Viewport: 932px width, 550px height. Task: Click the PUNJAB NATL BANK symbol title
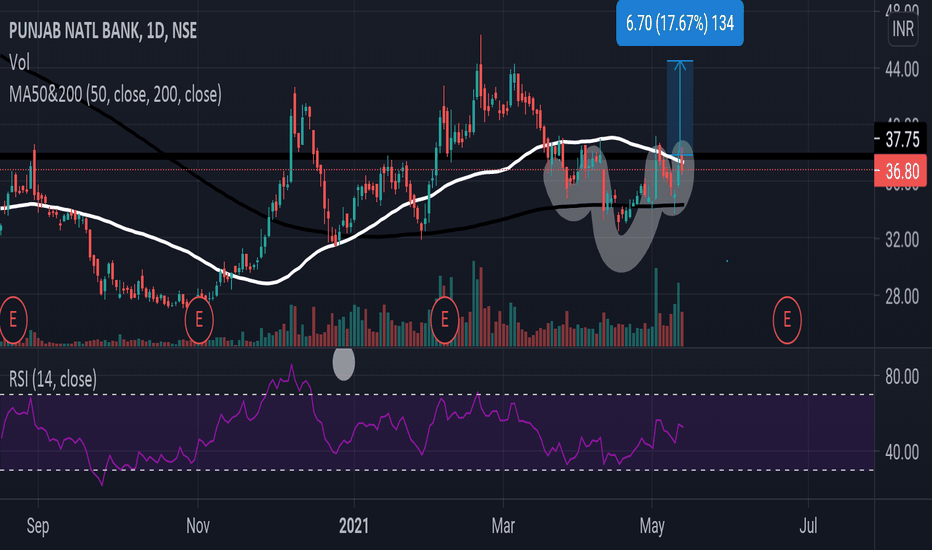pos(103,31)
